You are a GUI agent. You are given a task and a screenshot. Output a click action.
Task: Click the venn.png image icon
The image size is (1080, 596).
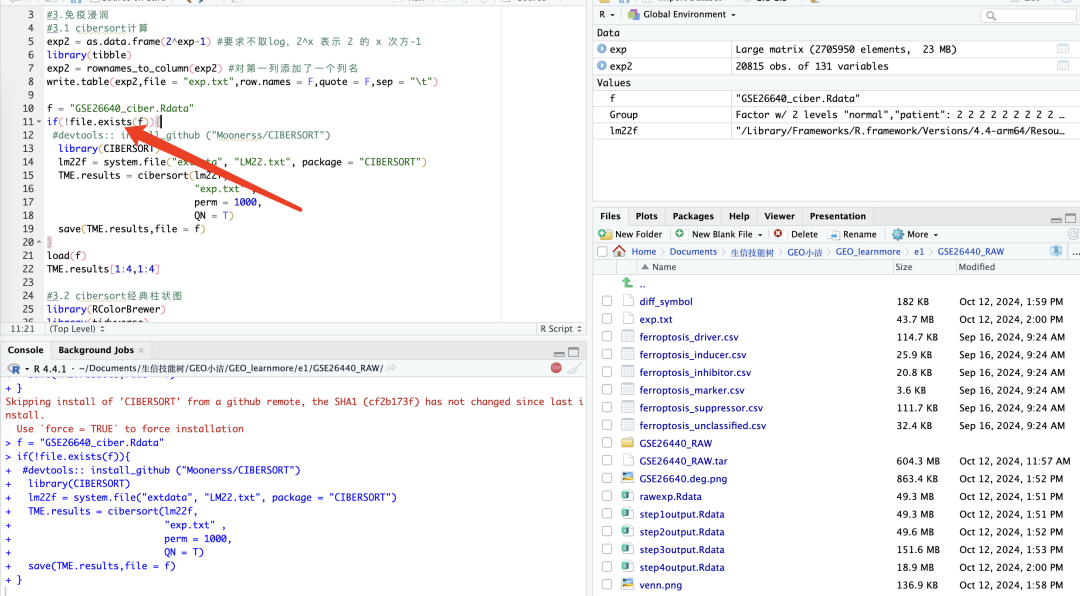click(627, 584)
